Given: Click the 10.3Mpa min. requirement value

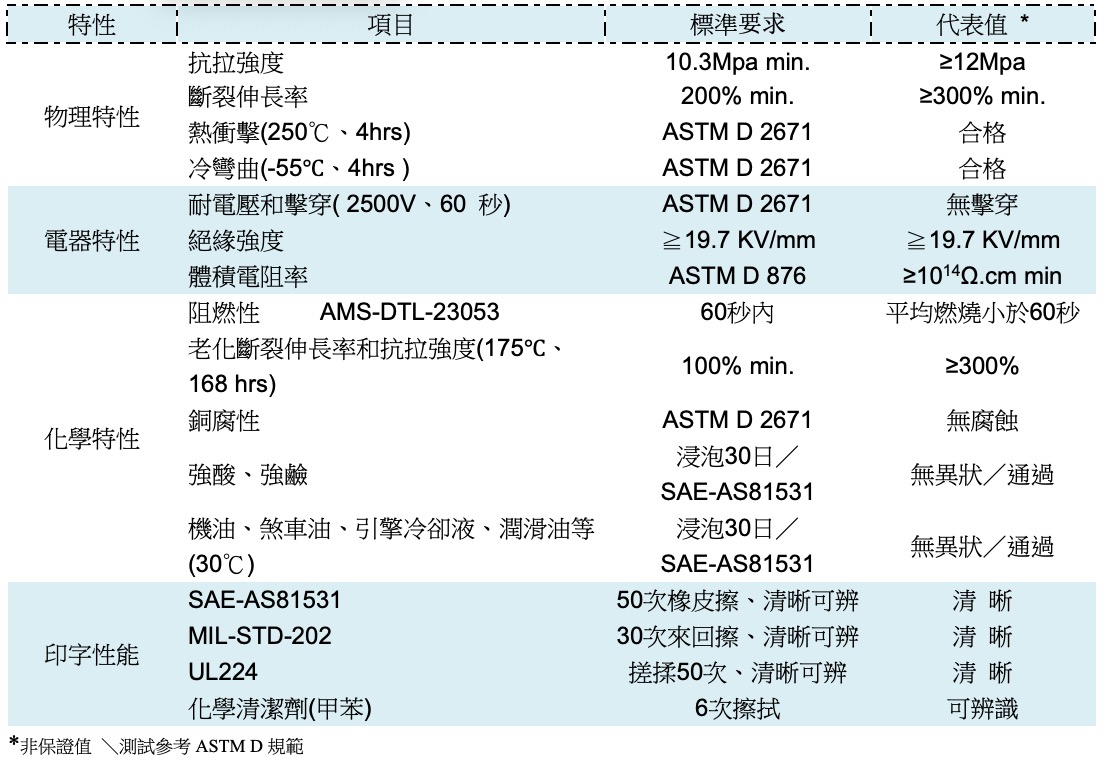Looking at the screenshot, I should [737, 63].
